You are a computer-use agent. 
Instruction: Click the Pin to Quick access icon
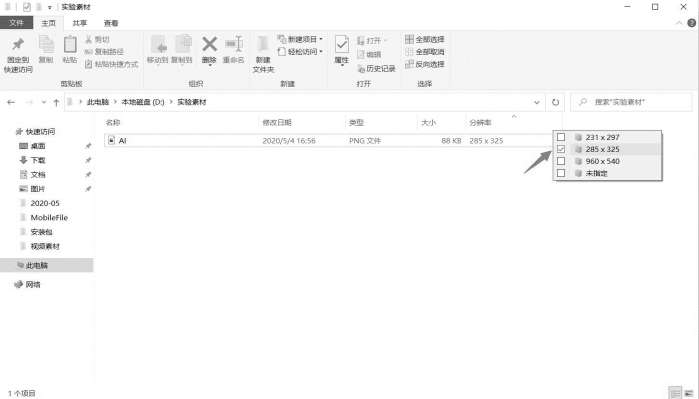pyautogui.click(x=18, y=45)
